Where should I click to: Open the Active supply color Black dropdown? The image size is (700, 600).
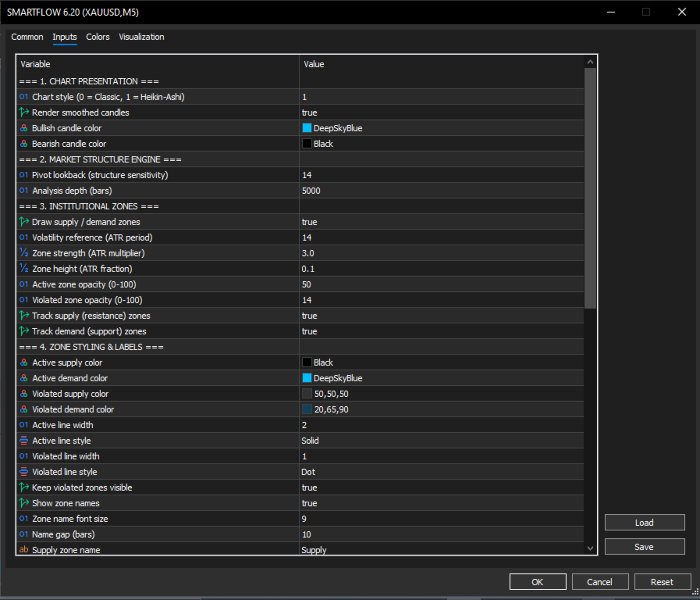(441, 362)
